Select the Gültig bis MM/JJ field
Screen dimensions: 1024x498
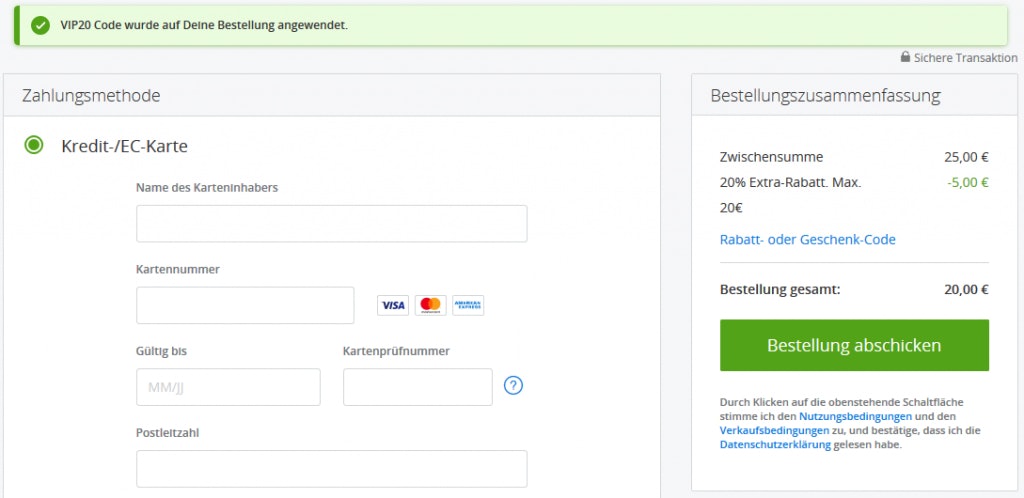coord(228,387)
